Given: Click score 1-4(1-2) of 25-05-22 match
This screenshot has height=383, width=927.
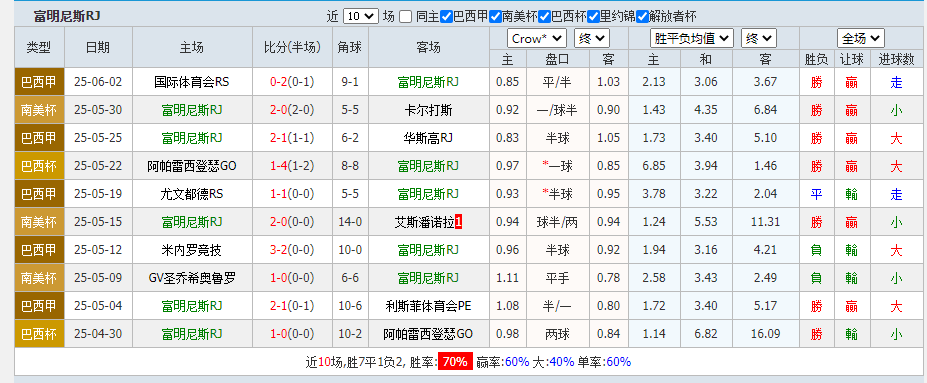Looking at the screenshot, I should (292, 166).
